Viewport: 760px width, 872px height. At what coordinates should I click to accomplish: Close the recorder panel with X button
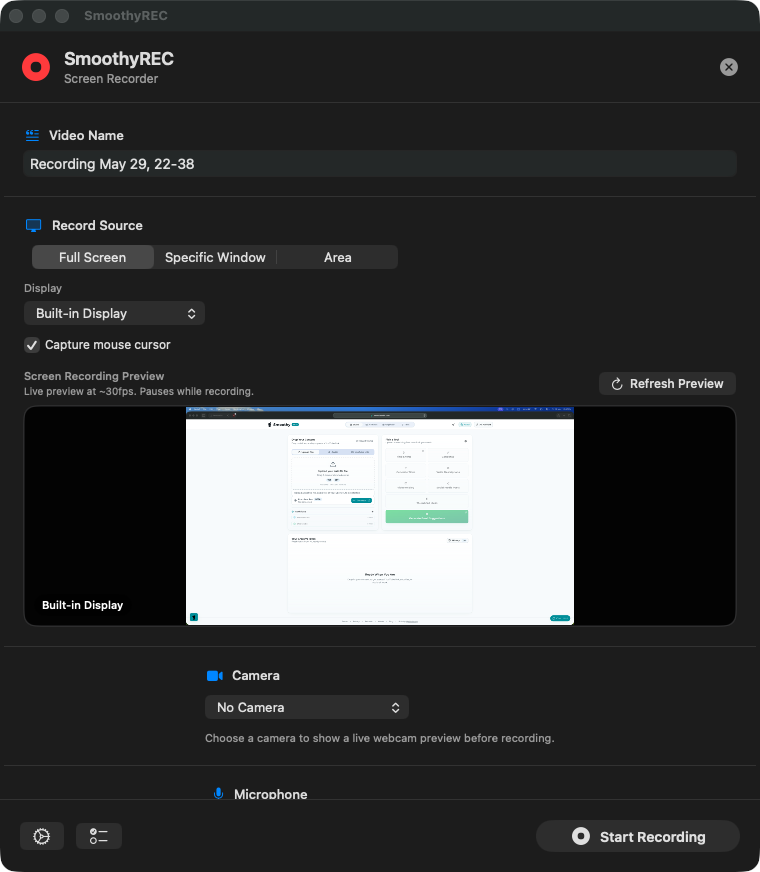click(x=728, y=67)
